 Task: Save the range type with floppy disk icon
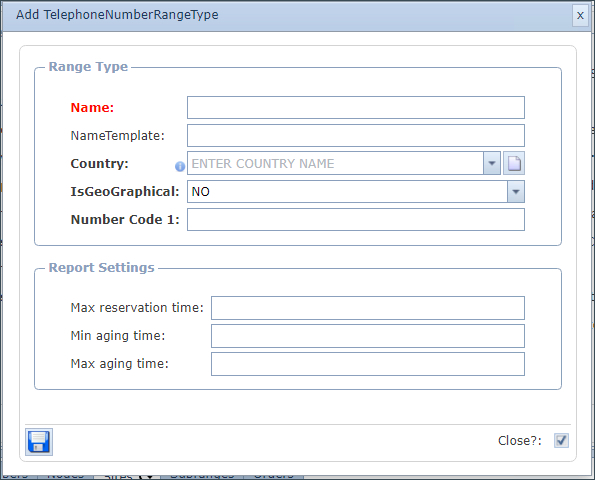39,442
